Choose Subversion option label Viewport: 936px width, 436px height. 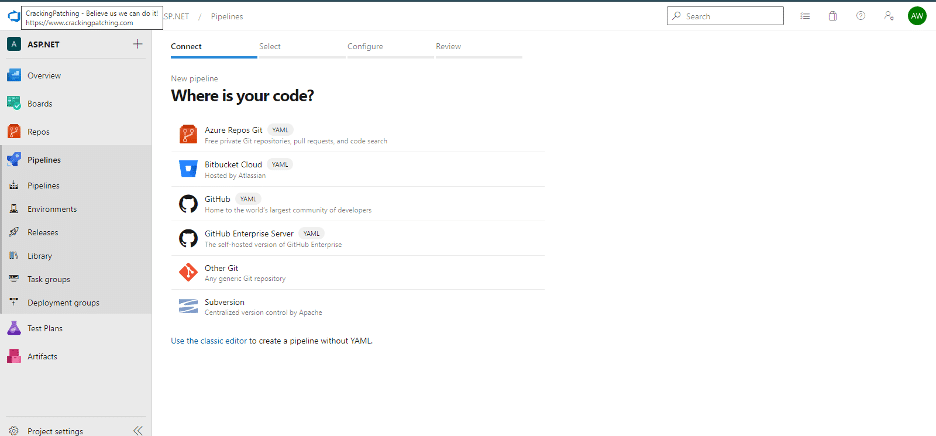[224, 302]
